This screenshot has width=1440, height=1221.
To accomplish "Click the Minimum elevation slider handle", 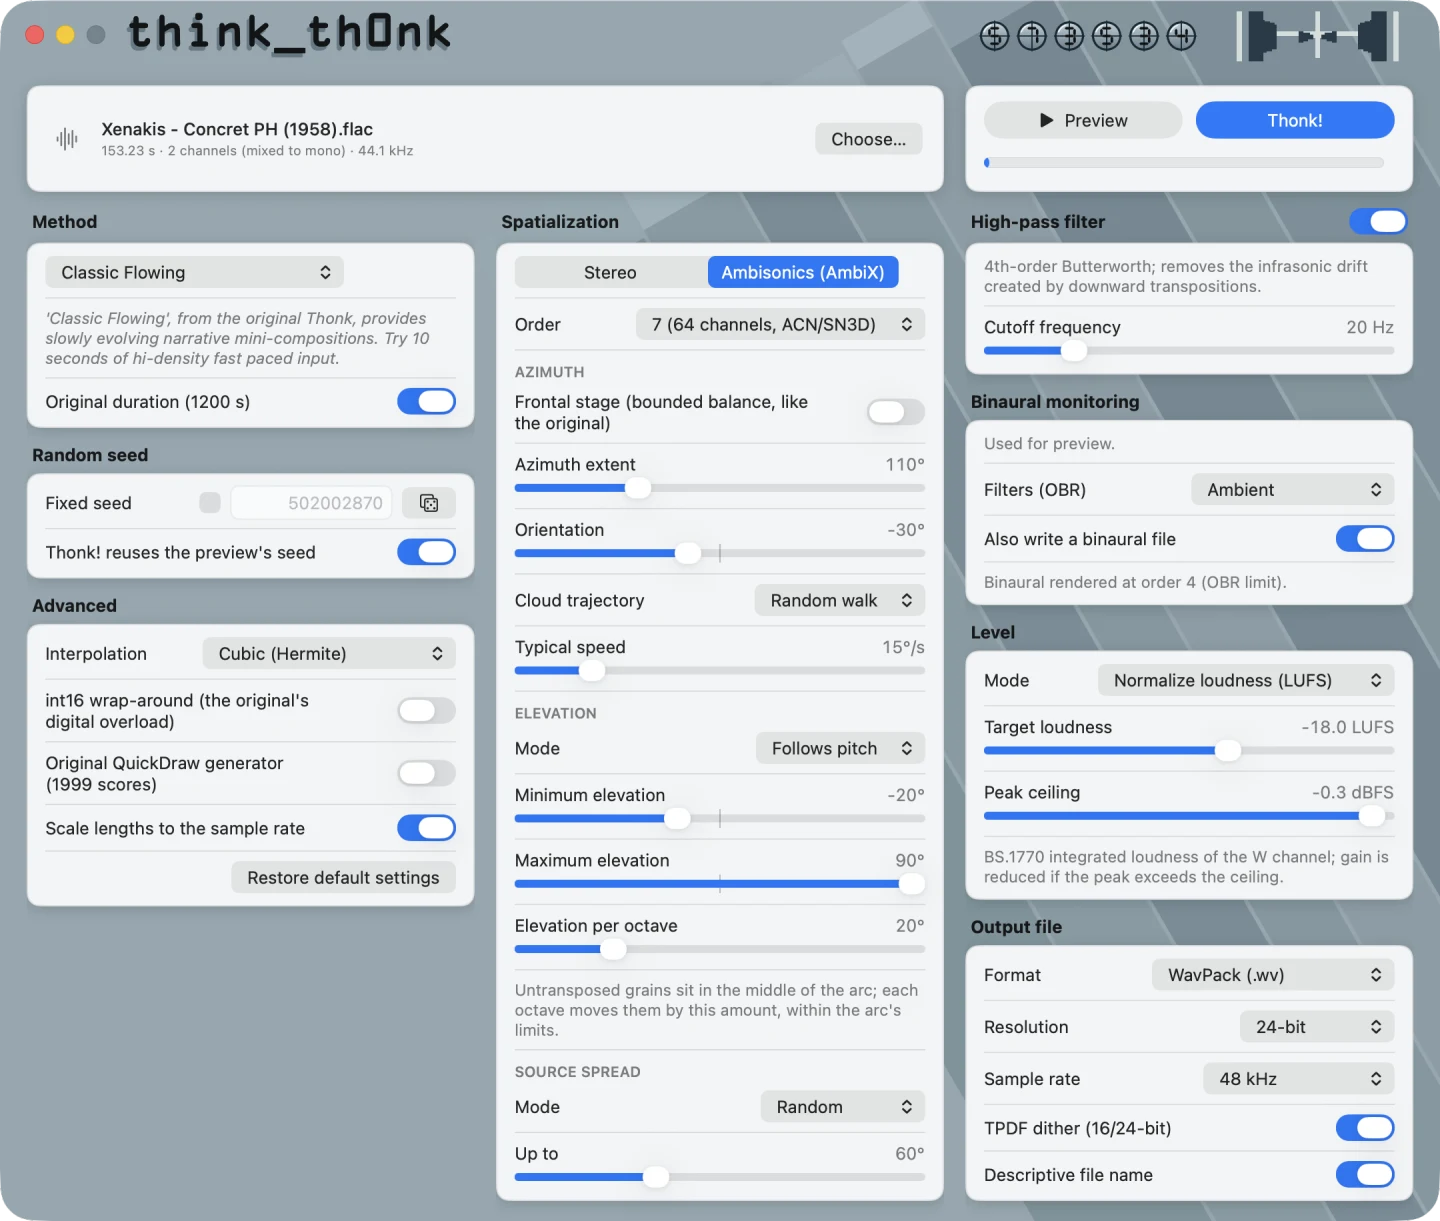I will (677, 819).
